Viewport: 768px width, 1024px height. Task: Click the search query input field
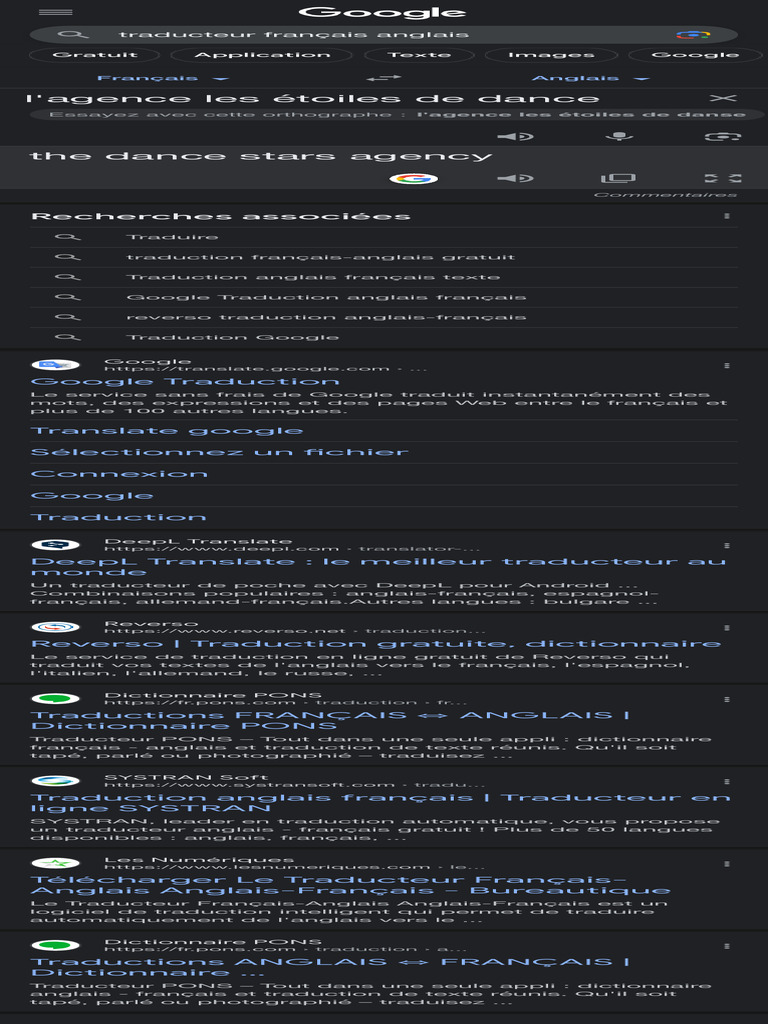385,35
